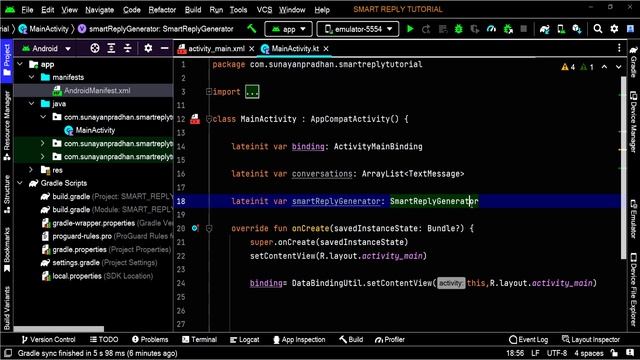
Task: Open the Logcat tool window
Action: click(x=244, y=339)
